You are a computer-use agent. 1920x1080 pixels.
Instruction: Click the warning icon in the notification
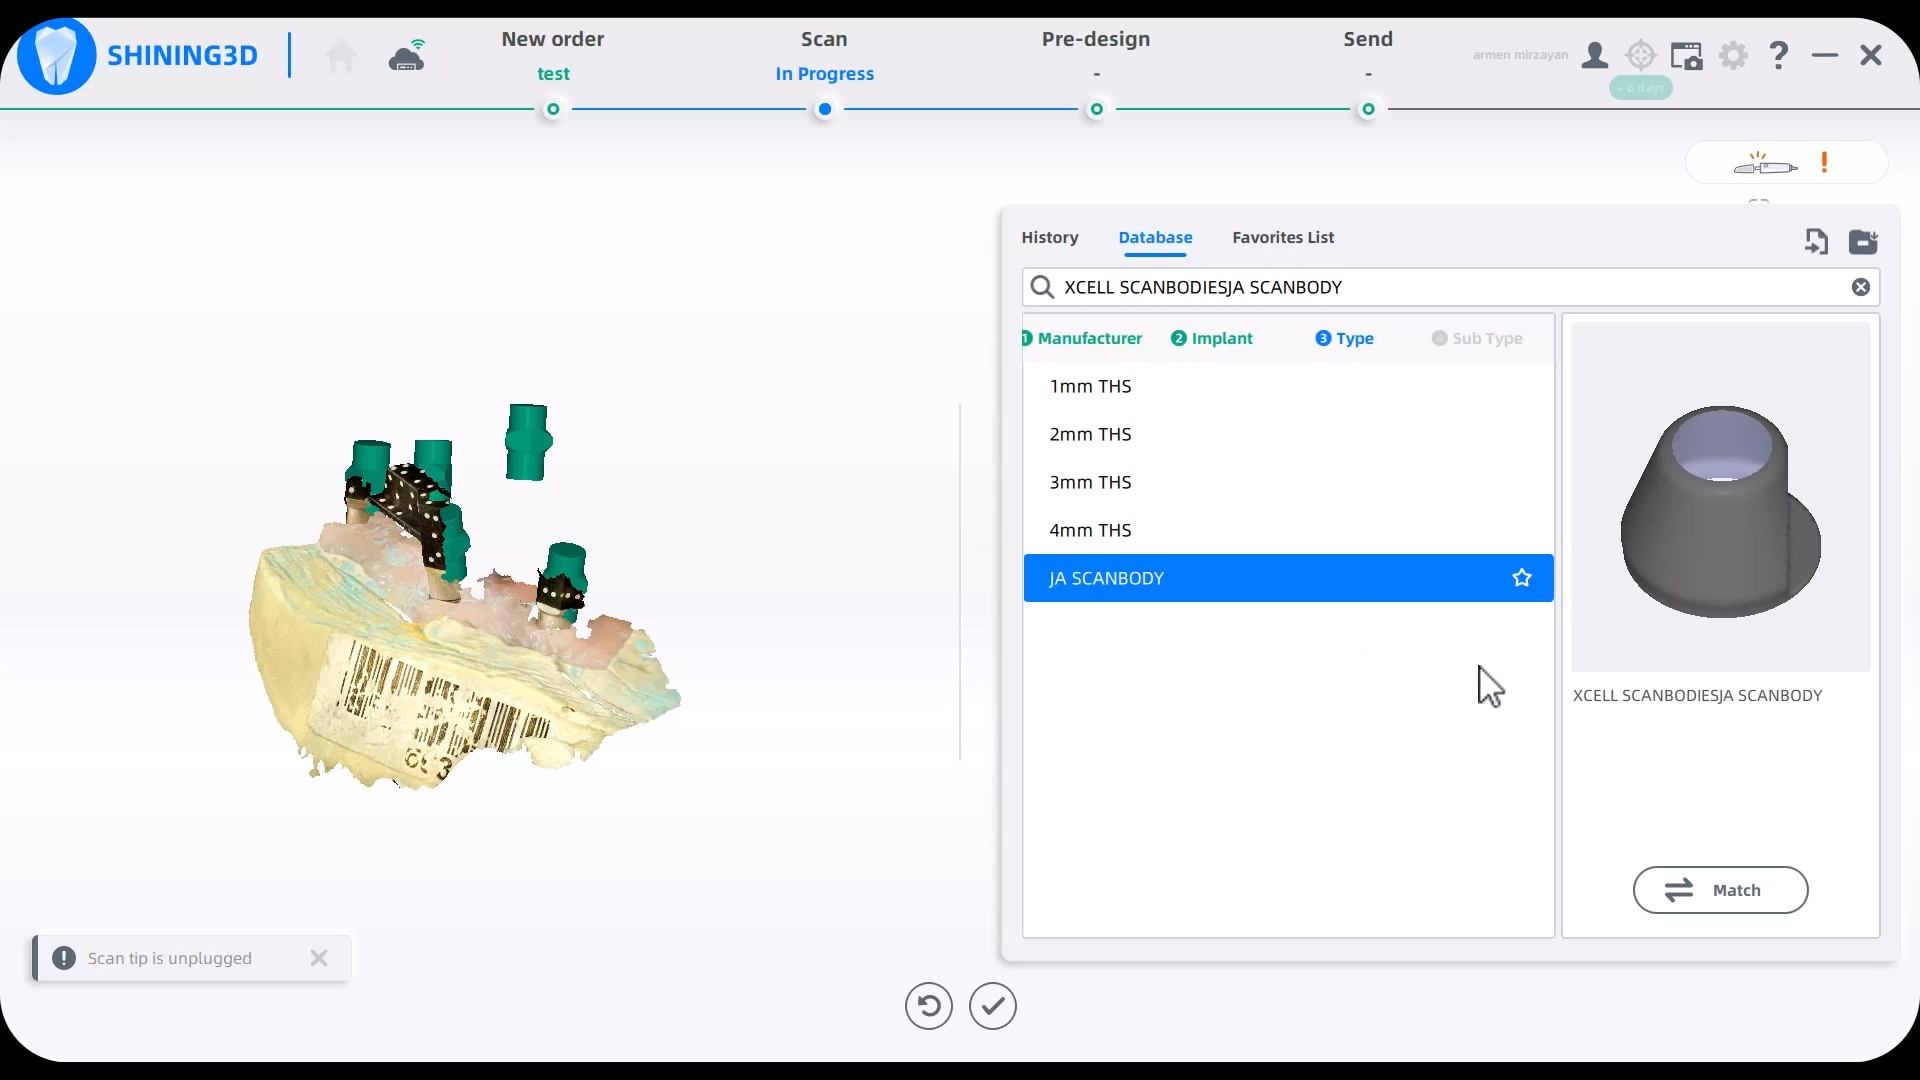(x=64, y=958)
